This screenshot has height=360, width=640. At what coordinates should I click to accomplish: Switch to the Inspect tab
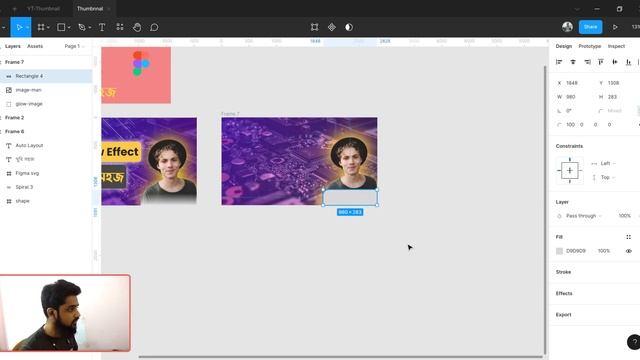pyautogui.click(x=616, y=46)
